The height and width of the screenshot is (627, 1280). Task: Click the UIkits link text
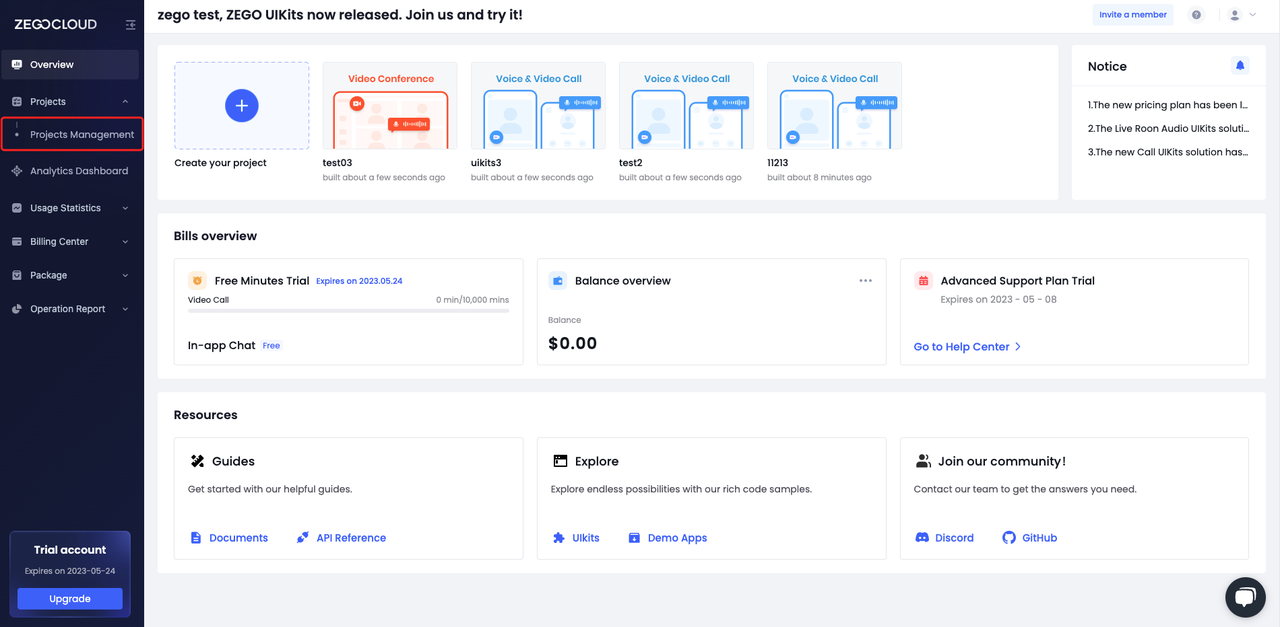pyautogui.click(x=586, y=538)
